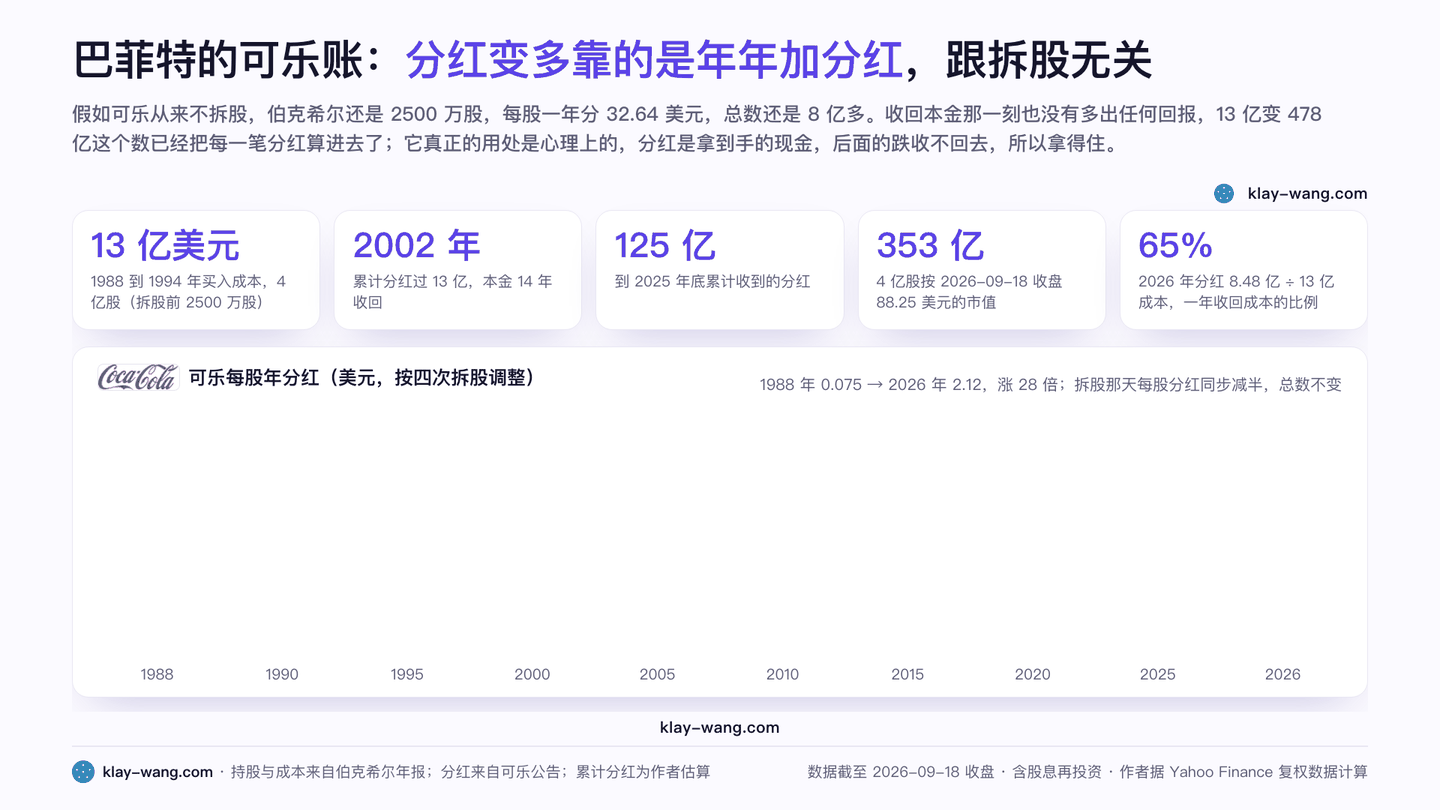Click the 2000 axis label on the chart
The image size is (1440, 810).
pyautogui.click(x=532, y=674)
